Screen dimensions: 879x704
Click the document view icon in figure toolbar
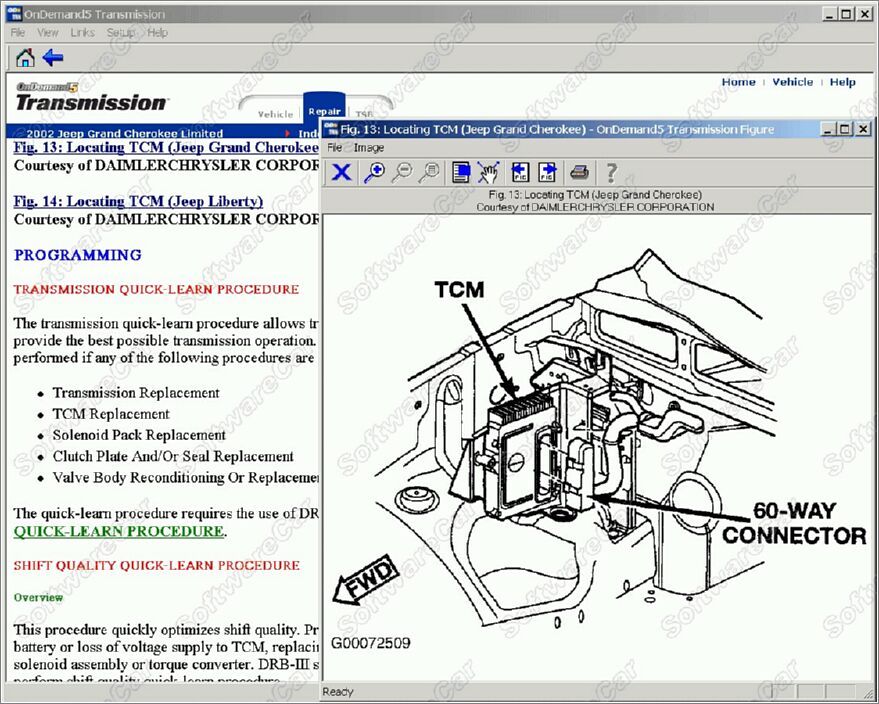point(461,172)
